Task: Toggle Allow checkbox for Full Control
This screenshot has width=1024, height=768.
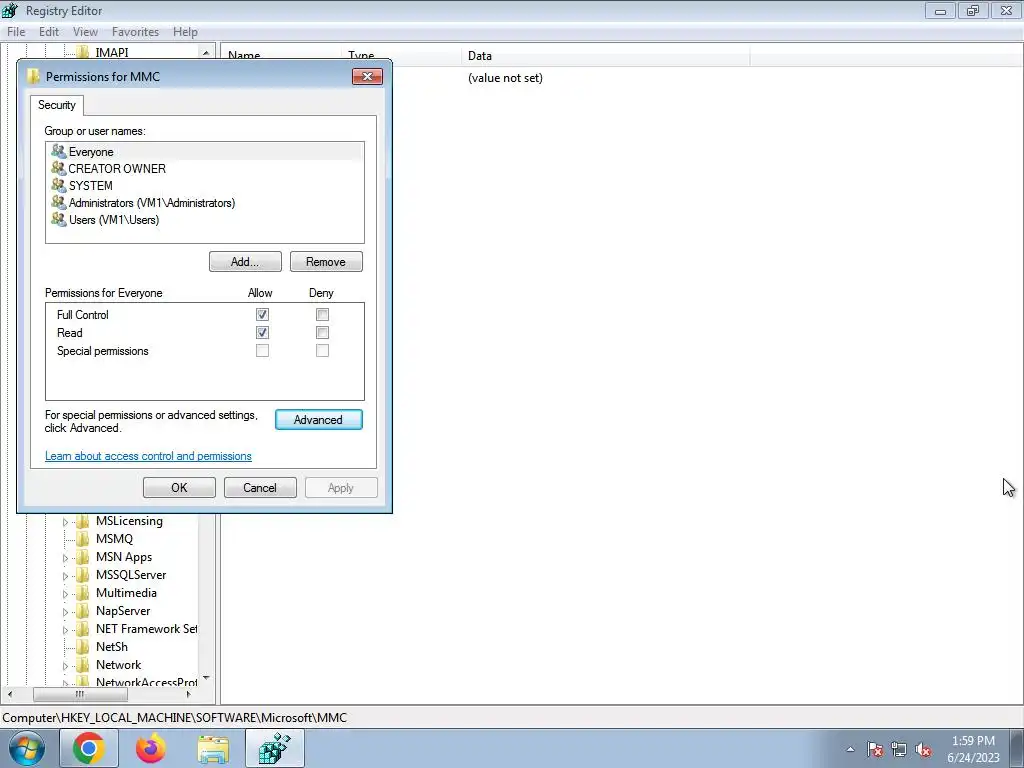Action: coord(262,315)
